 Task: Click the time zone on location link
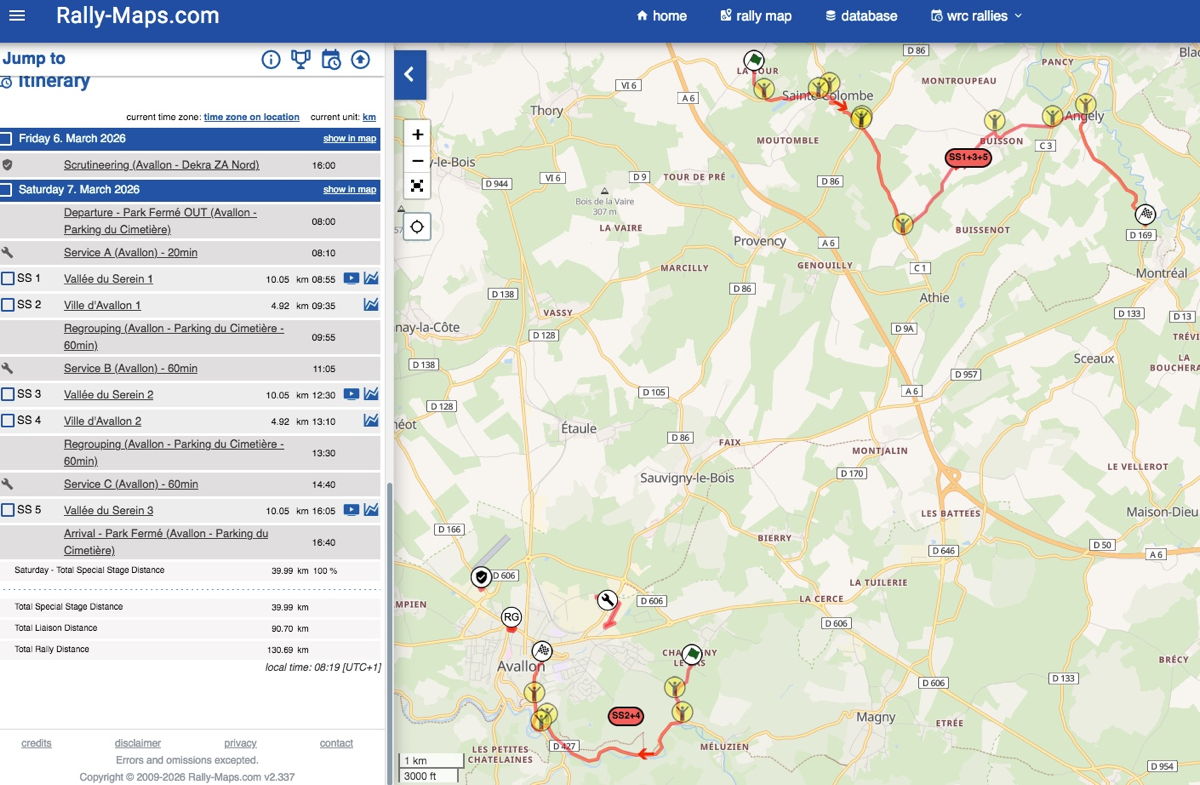(x=251, y=117)
